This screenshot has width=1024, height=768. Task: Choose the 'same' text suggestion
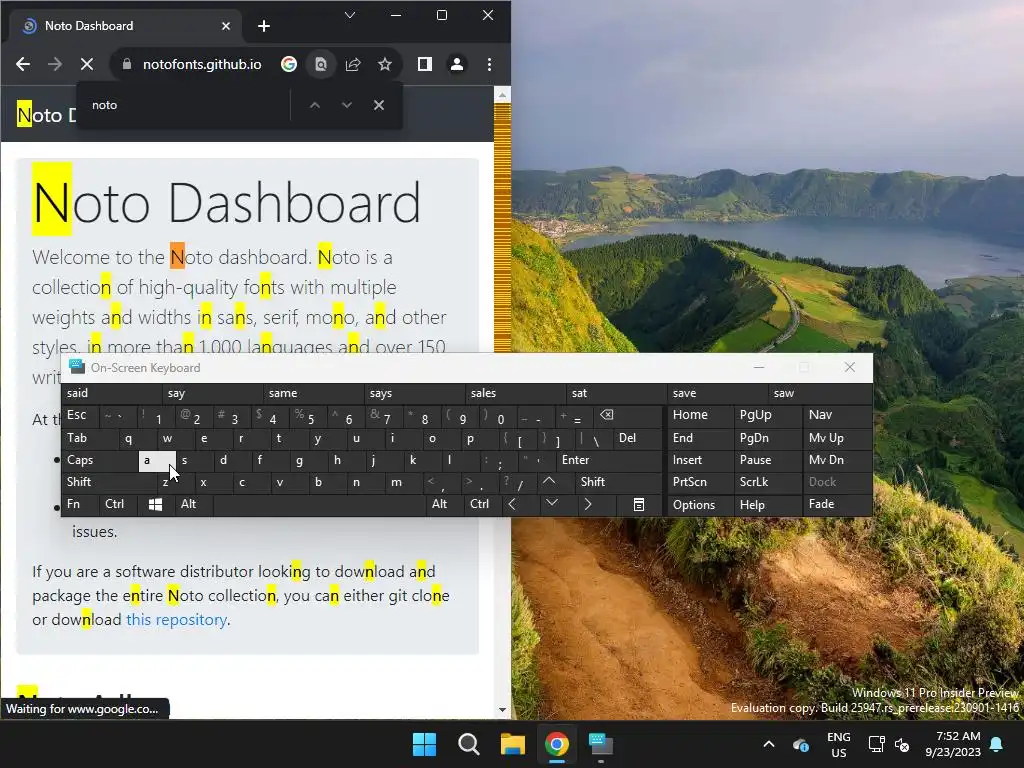click(313, 393)
